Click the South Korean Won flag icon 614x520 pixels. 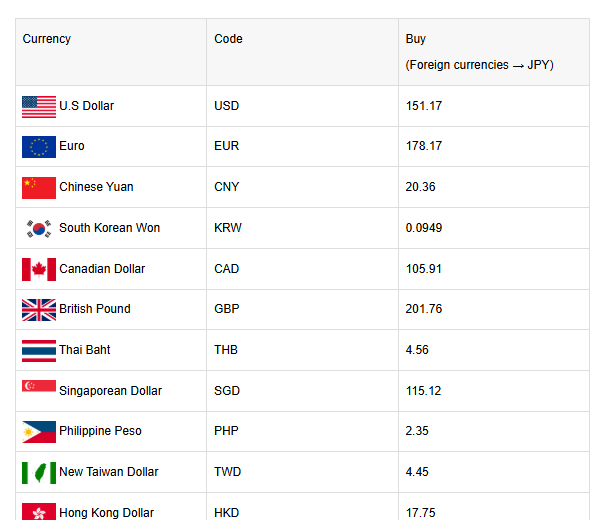(39, 228)
